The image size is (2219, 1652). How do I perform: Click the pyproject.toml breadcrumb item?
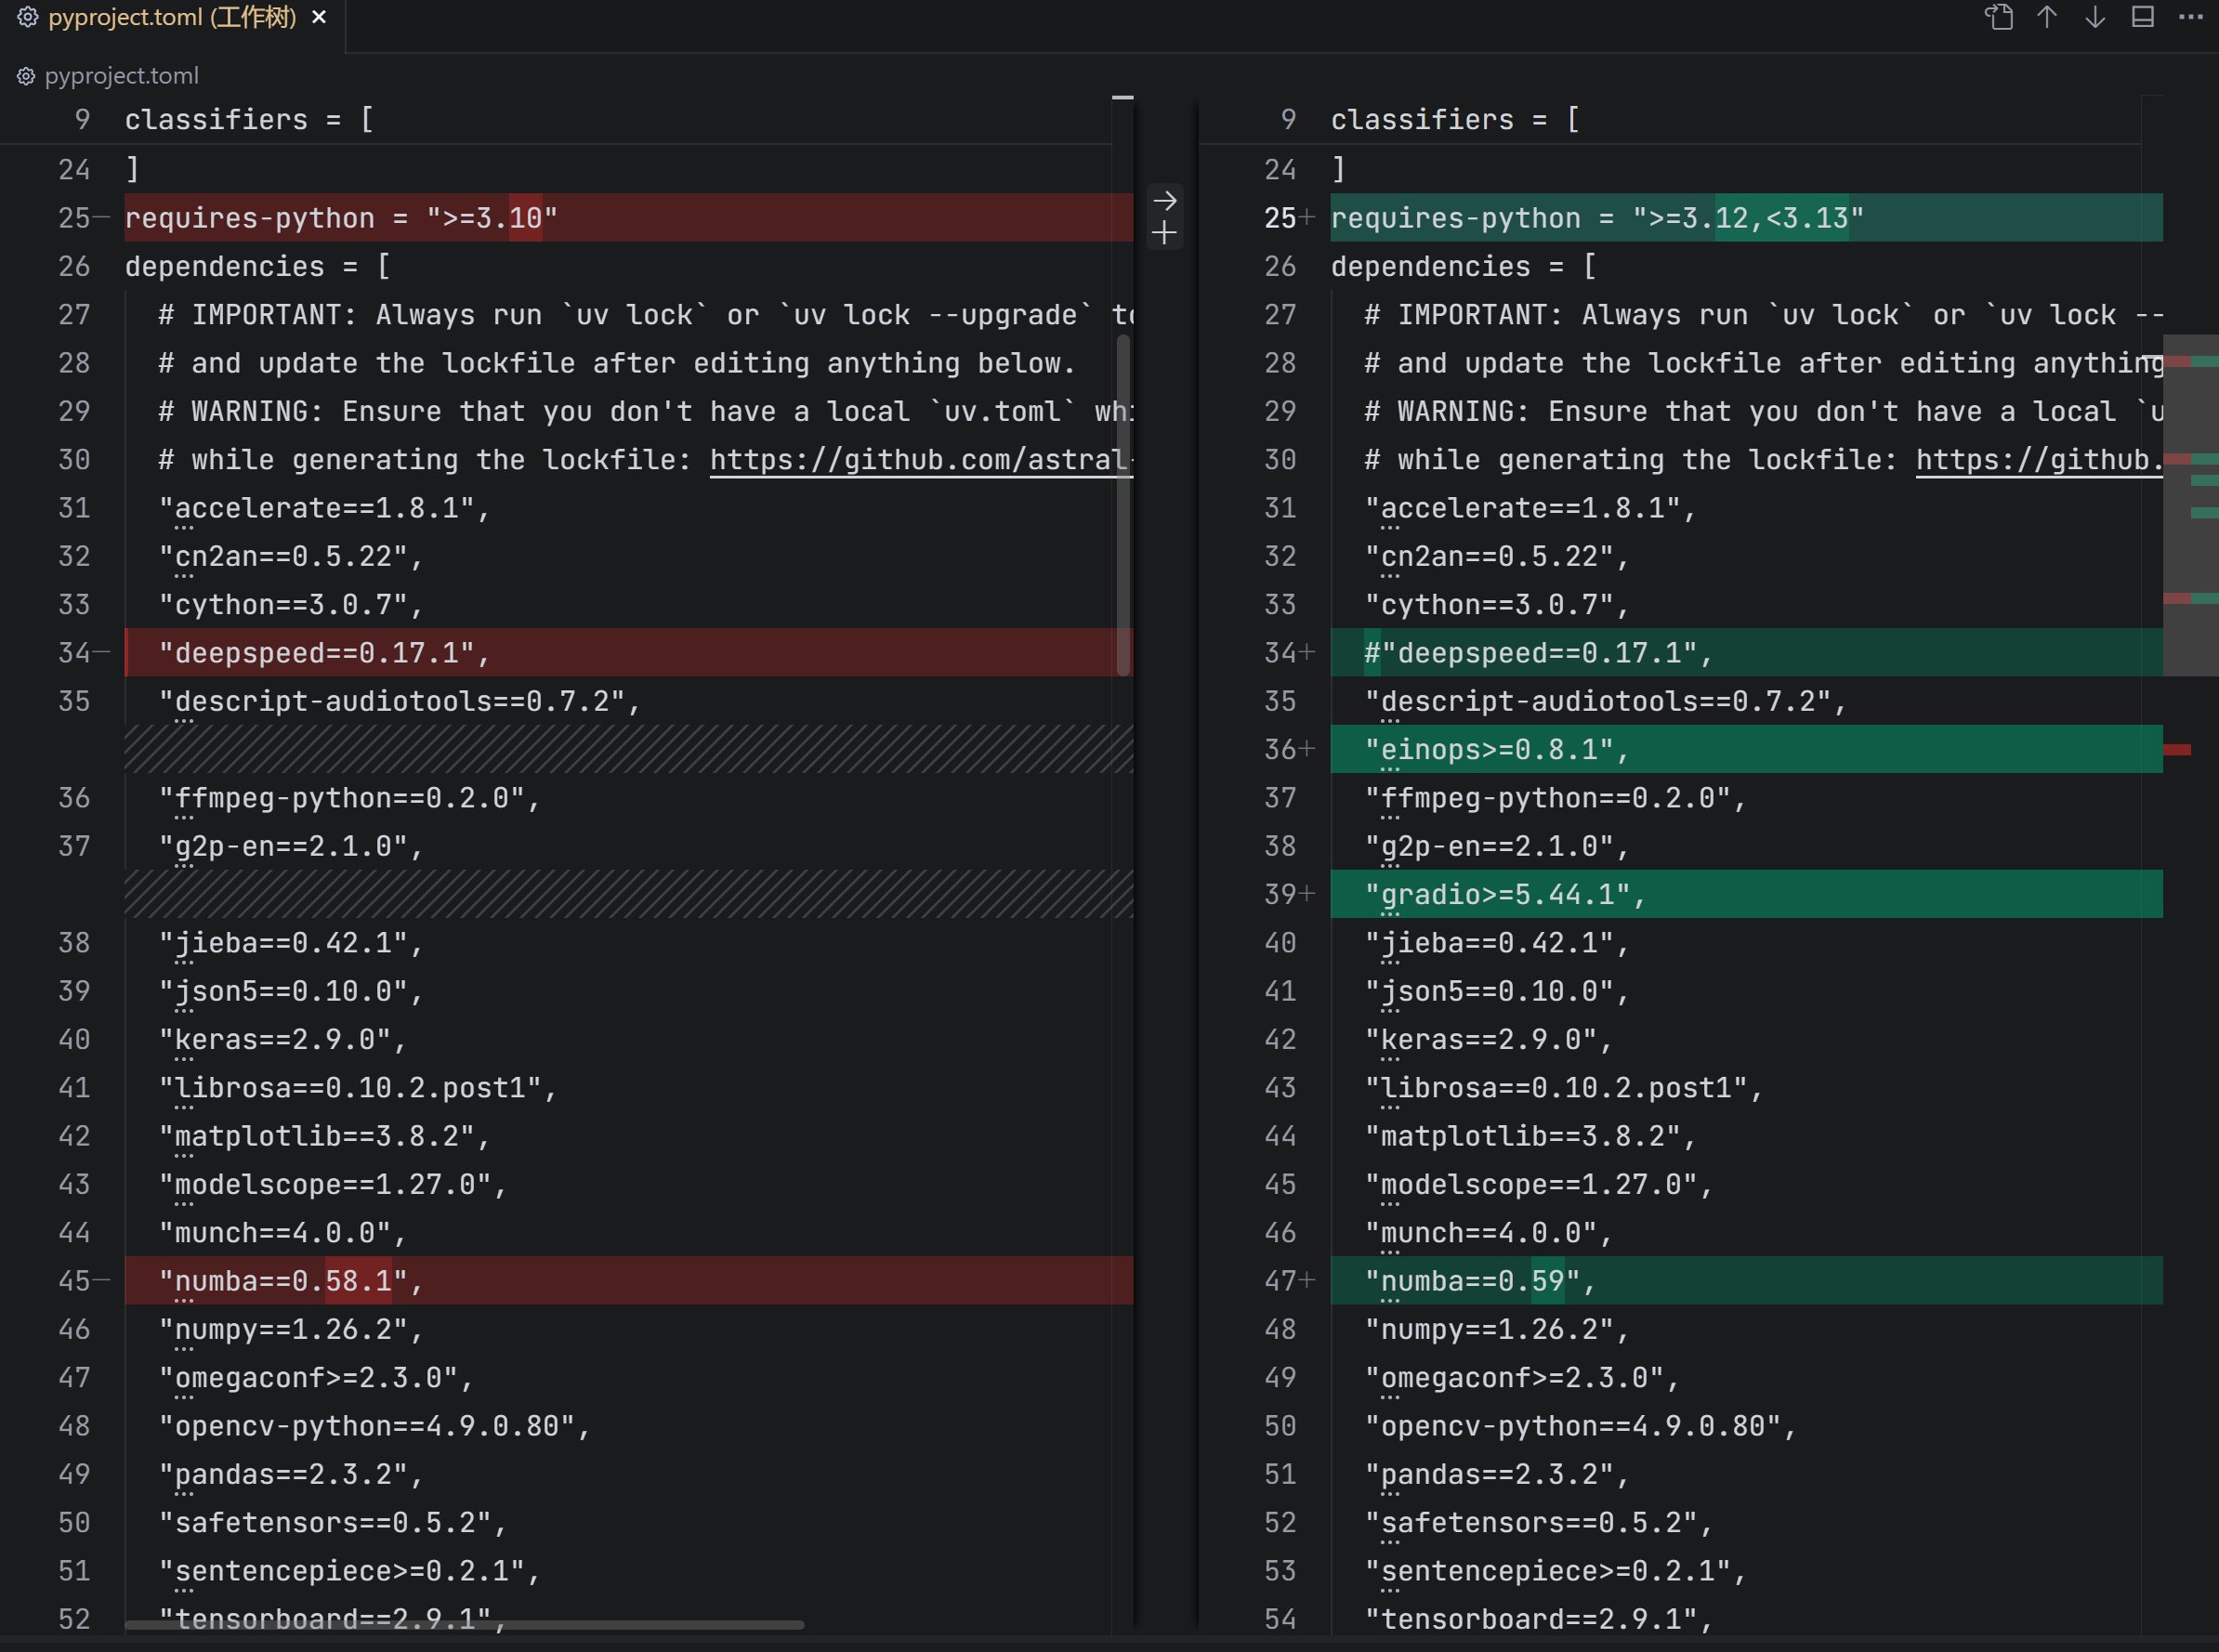(121, 76)
